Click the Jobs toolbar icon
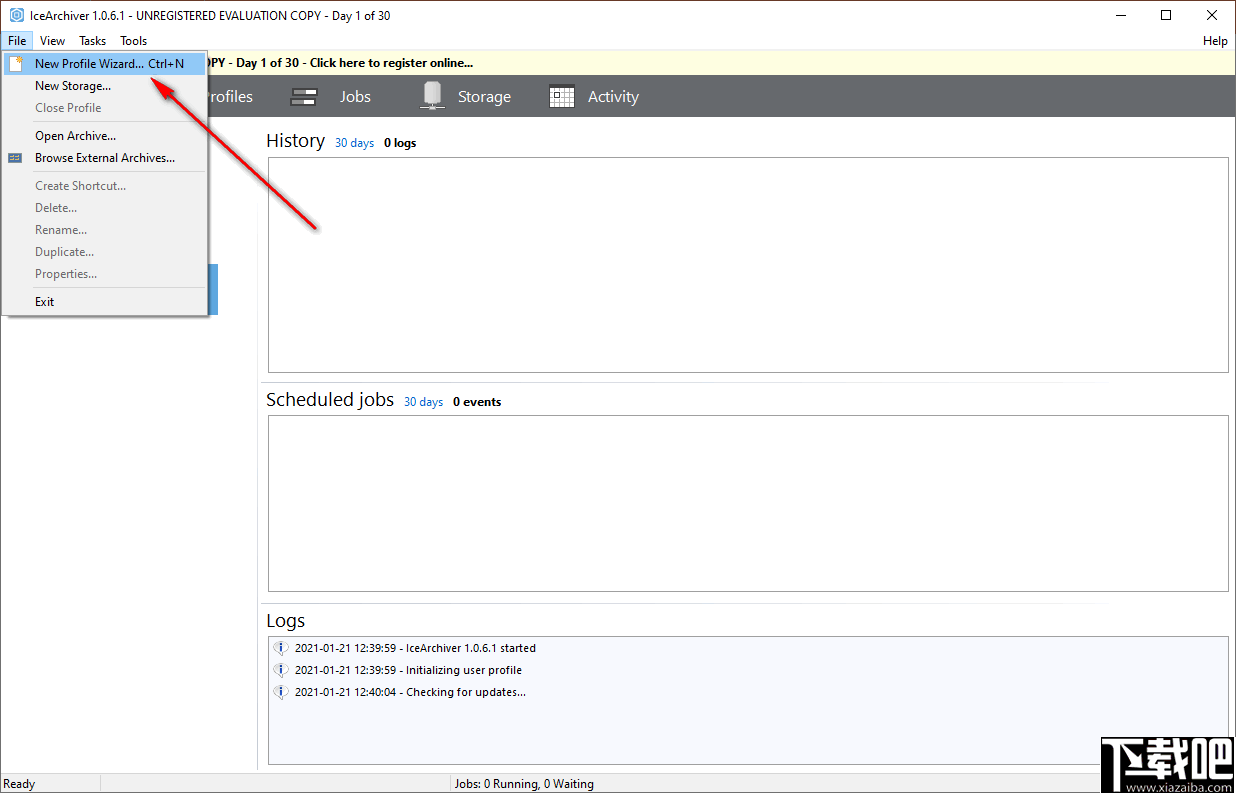 tap(304, 97)
